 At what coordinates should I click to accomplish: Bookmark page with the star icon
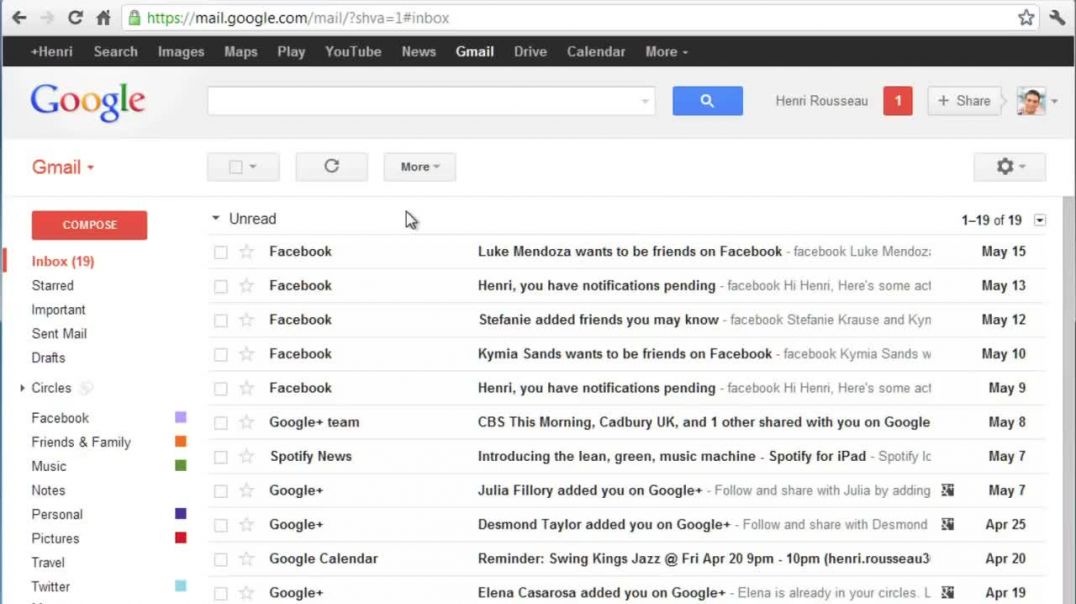pos(1026,18)
